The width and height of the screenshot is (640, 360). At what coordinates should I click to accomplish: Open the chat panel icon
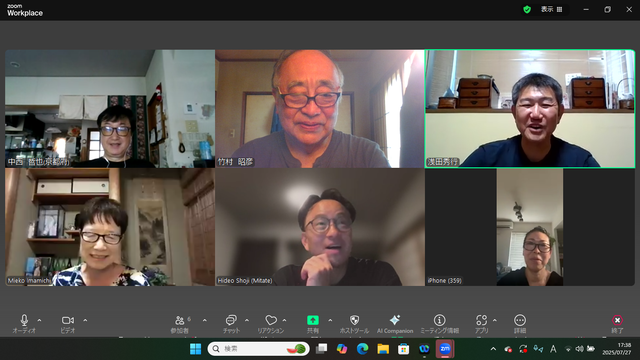click(x=231, y=320)
